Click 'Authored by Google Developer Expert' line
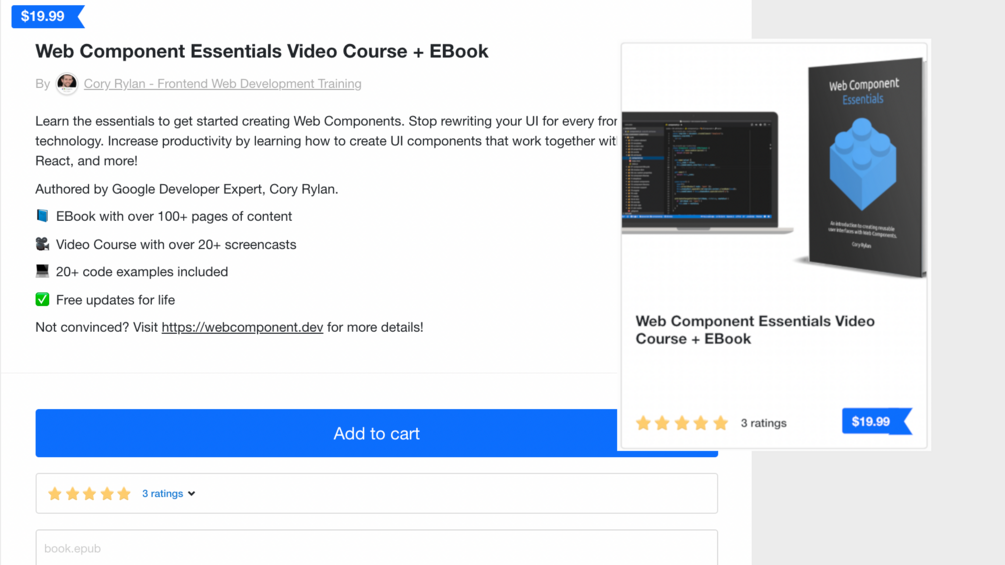The image size is (1005, 565). click(187, 189)
